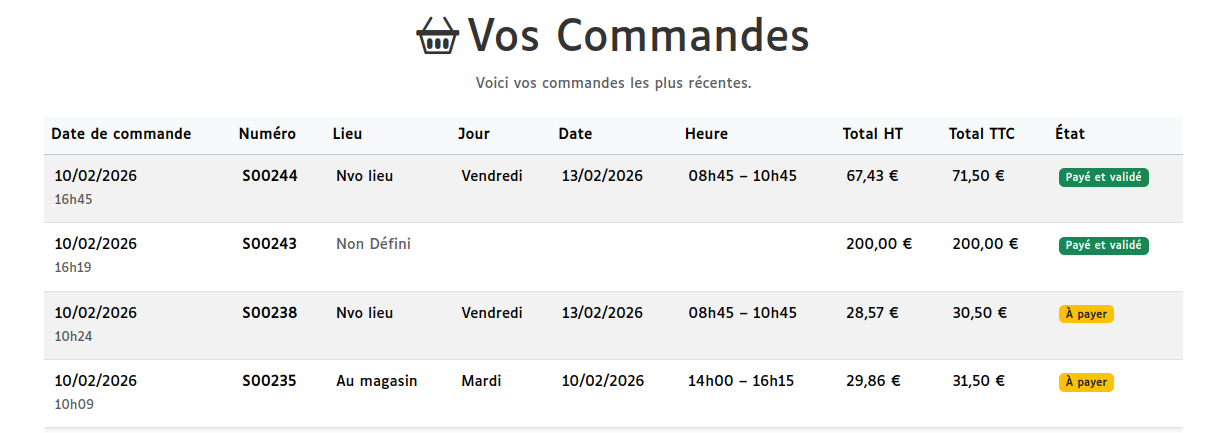The width and height of the screenshot is (1218, 433).
Task: Click the État column header
Action: [1069, 134]
